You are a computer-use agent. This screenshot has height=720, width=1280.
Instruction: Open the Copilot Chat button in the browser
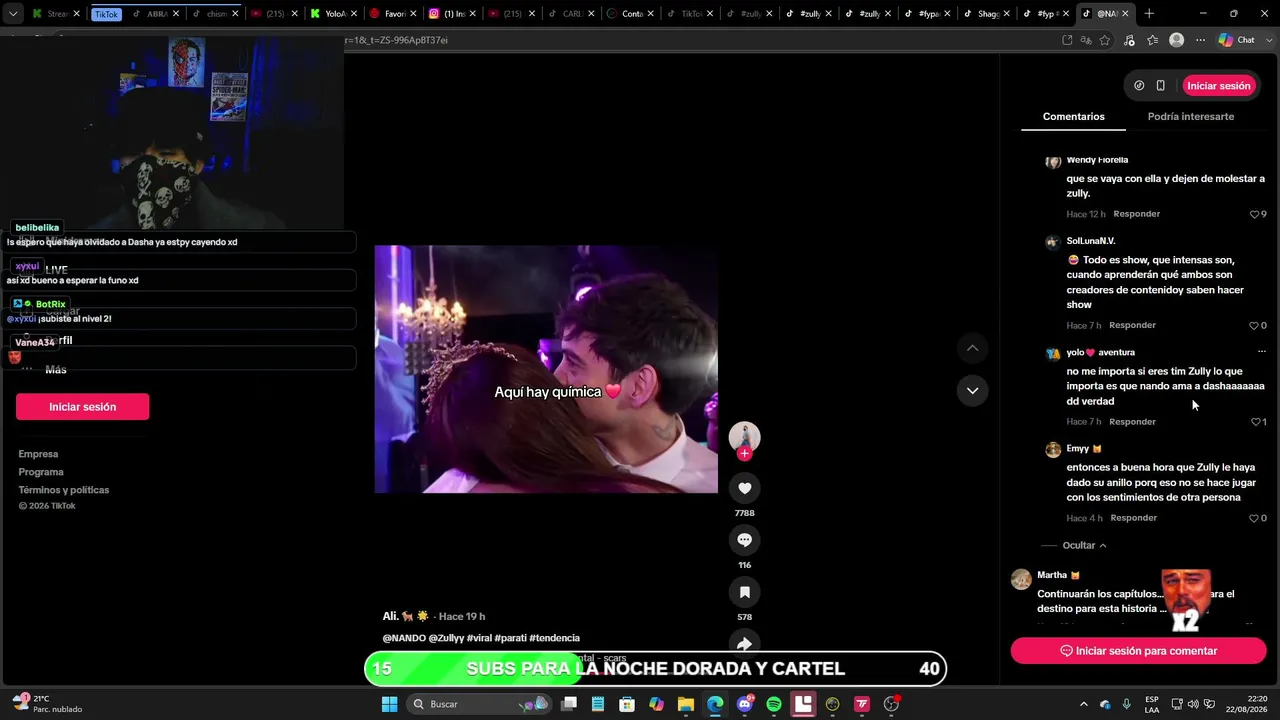(x=1237, y=40)
